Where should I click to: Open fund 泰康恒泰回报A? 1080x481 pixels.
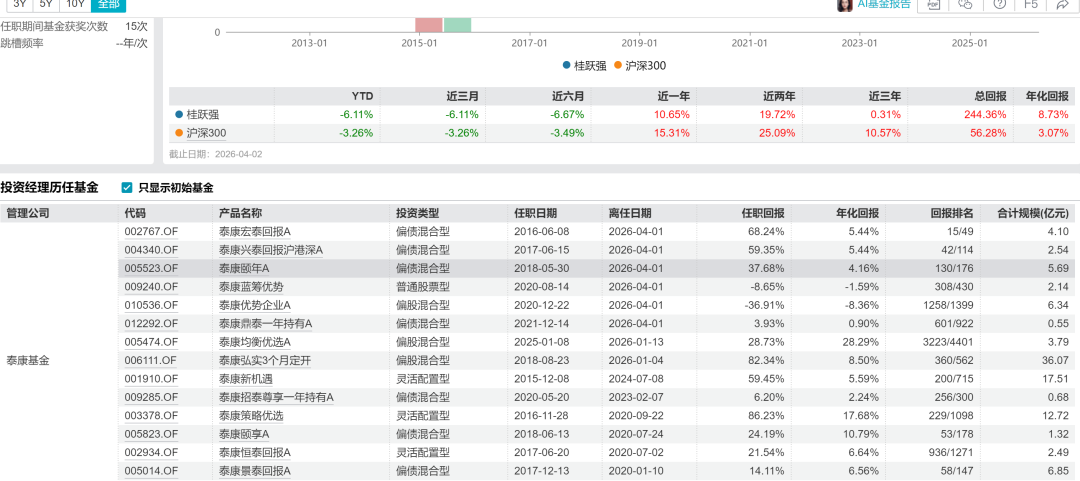click(255, 452)
